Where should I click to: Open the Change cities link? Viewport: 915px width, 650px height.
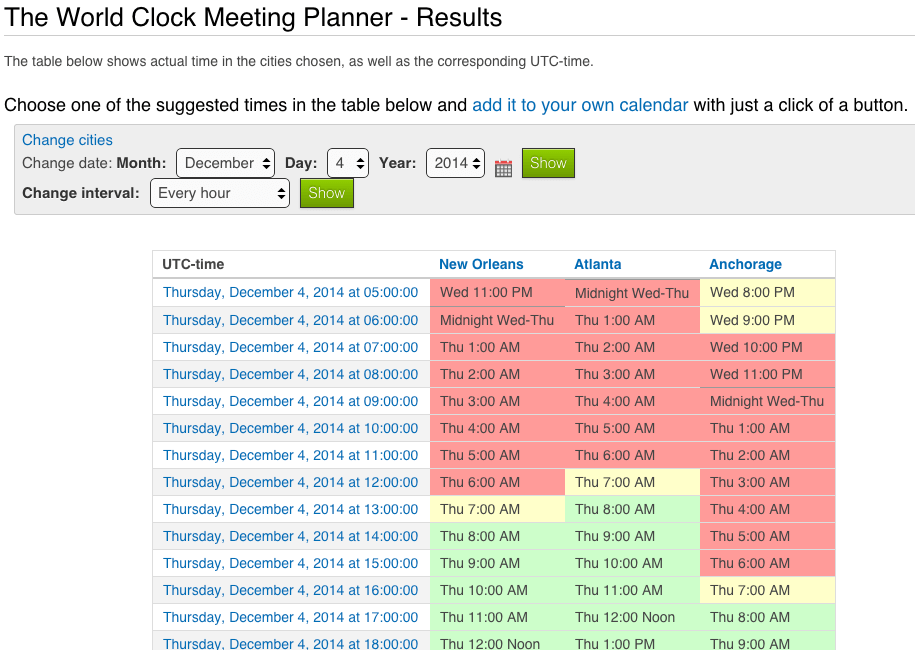(x=67, y=140)
